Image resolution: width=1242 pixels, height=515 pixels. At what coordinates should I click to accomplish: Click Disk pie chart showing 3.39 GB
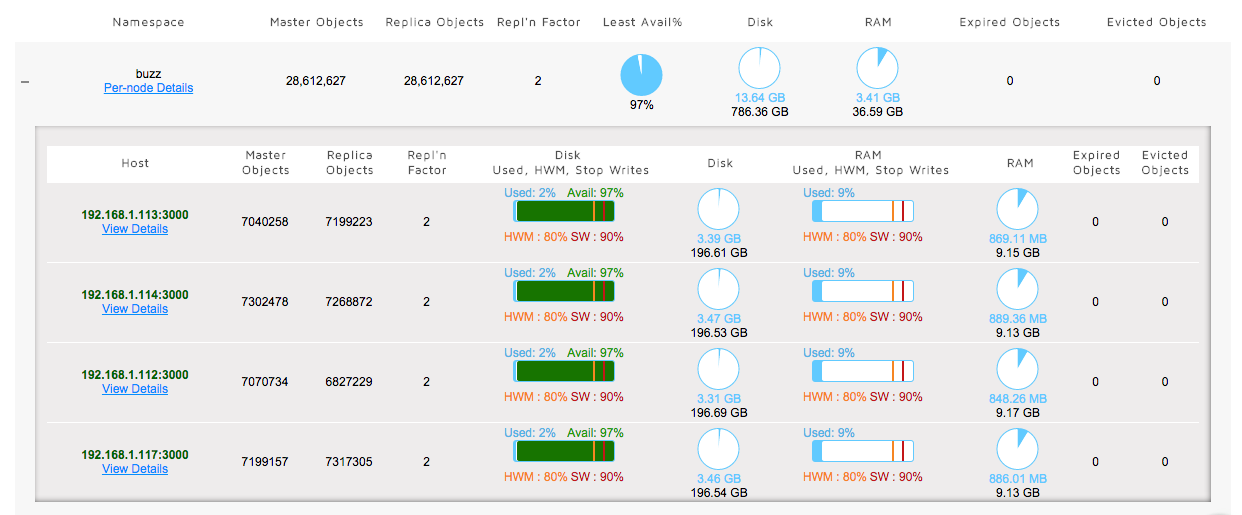click(x=717, y=210)
